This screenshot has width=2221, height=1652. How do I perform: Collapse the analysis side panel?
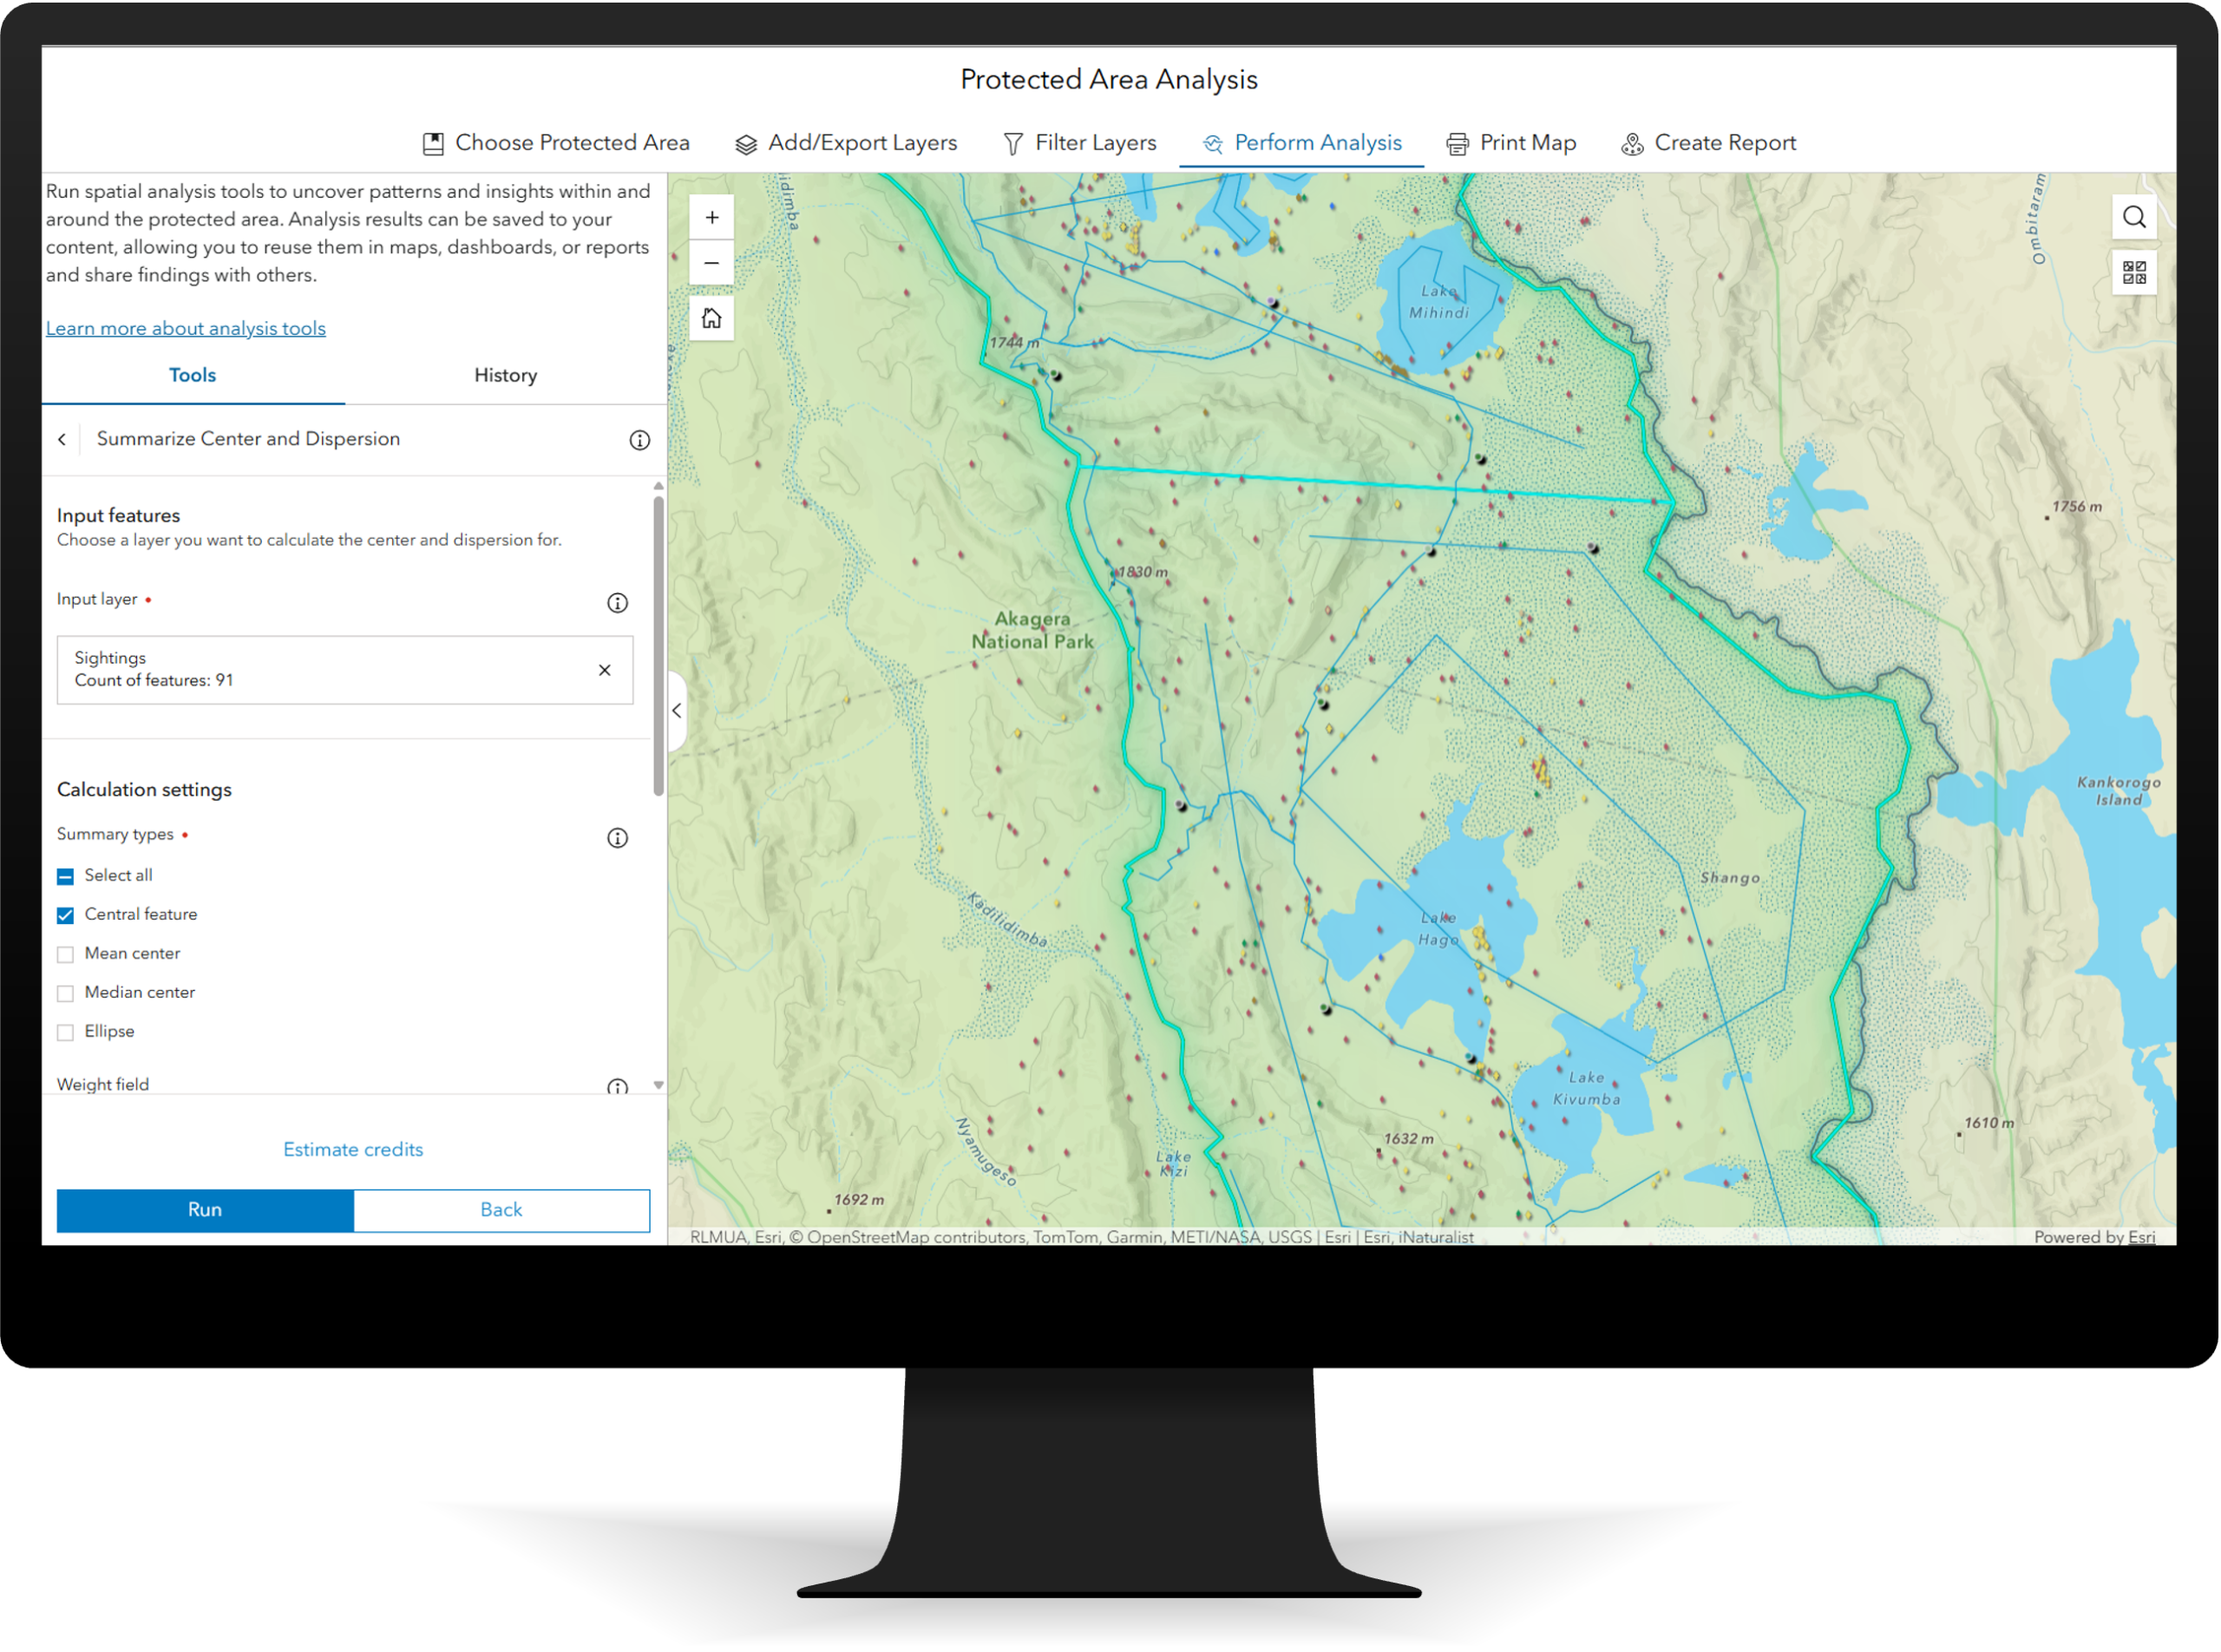pyautogui.click(x=677, y=711)
